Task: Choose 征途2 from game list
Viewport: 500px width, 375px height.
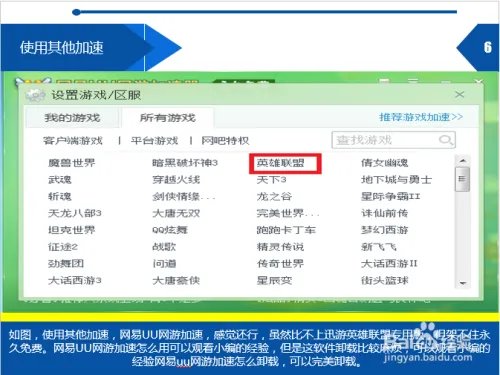Action: [x=63, y=247]
